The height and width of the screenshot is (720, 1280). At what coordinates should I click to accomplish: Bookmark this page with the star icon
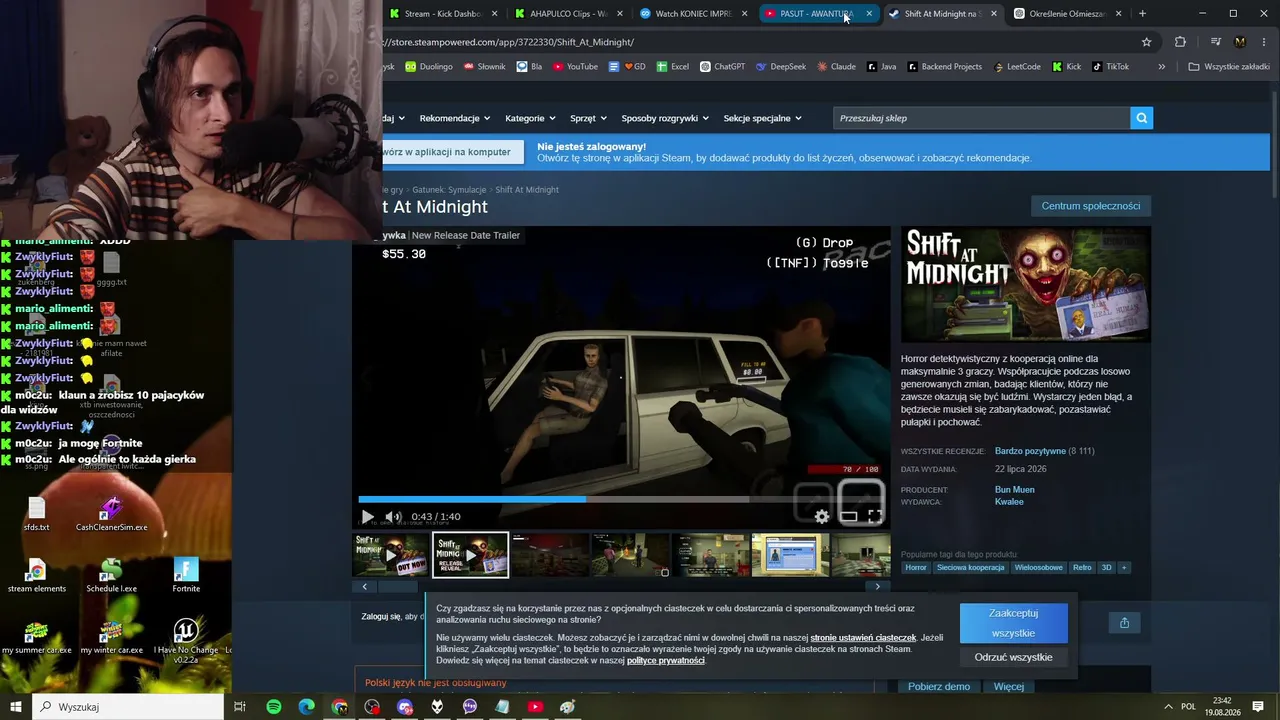(x=1147, y=42)
